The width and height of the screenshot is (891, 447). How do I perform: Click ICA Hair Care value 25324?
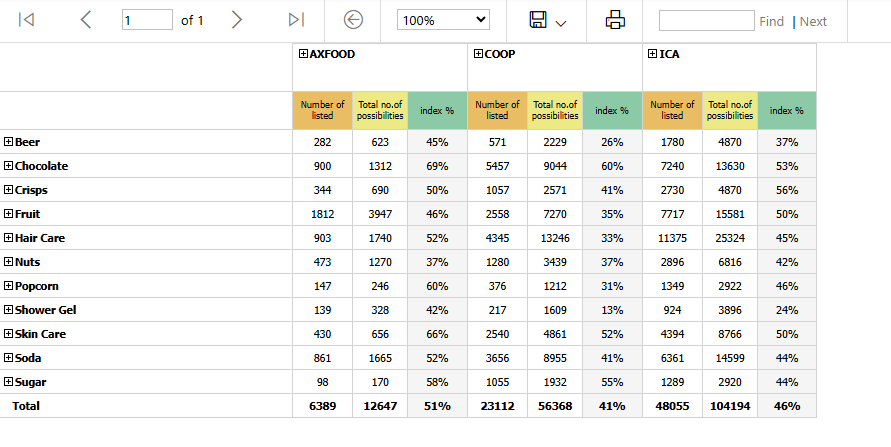(730, 238)
